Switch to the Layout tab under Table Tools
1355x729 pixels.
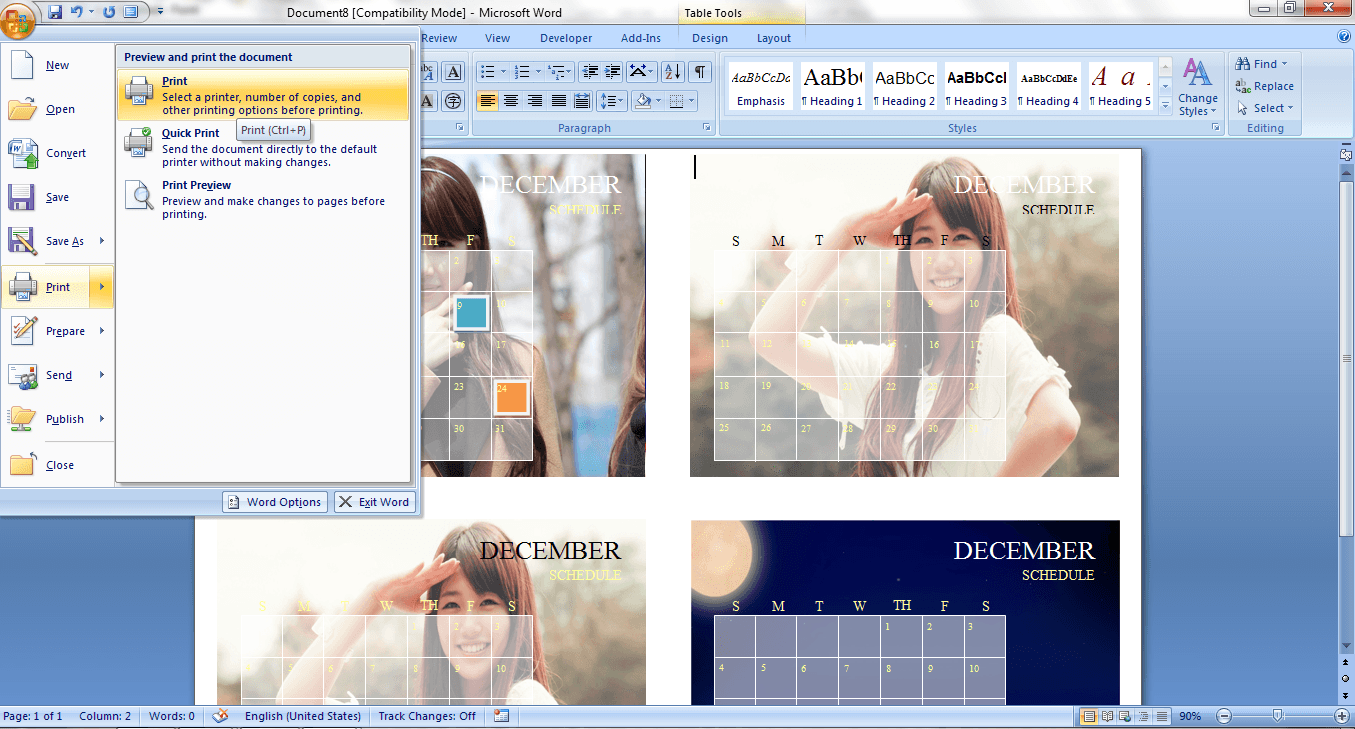pos(772,37)
